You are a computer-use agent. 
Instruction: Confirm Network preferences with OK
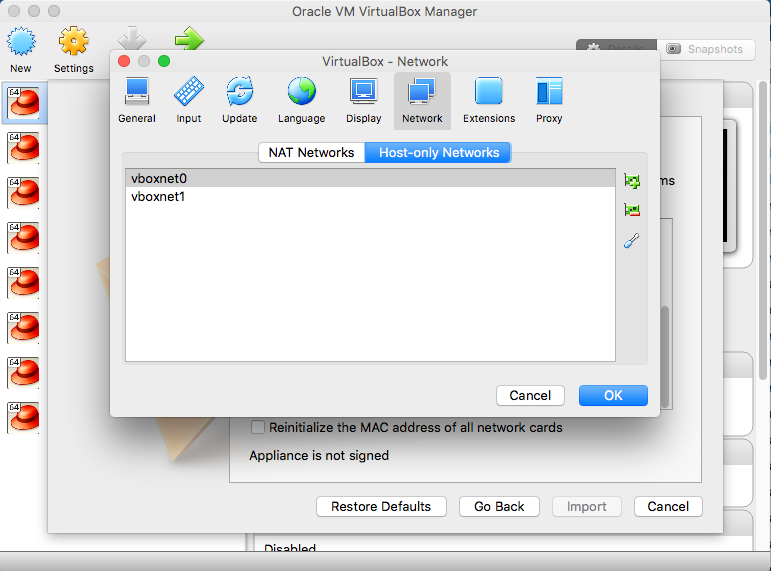613,395
